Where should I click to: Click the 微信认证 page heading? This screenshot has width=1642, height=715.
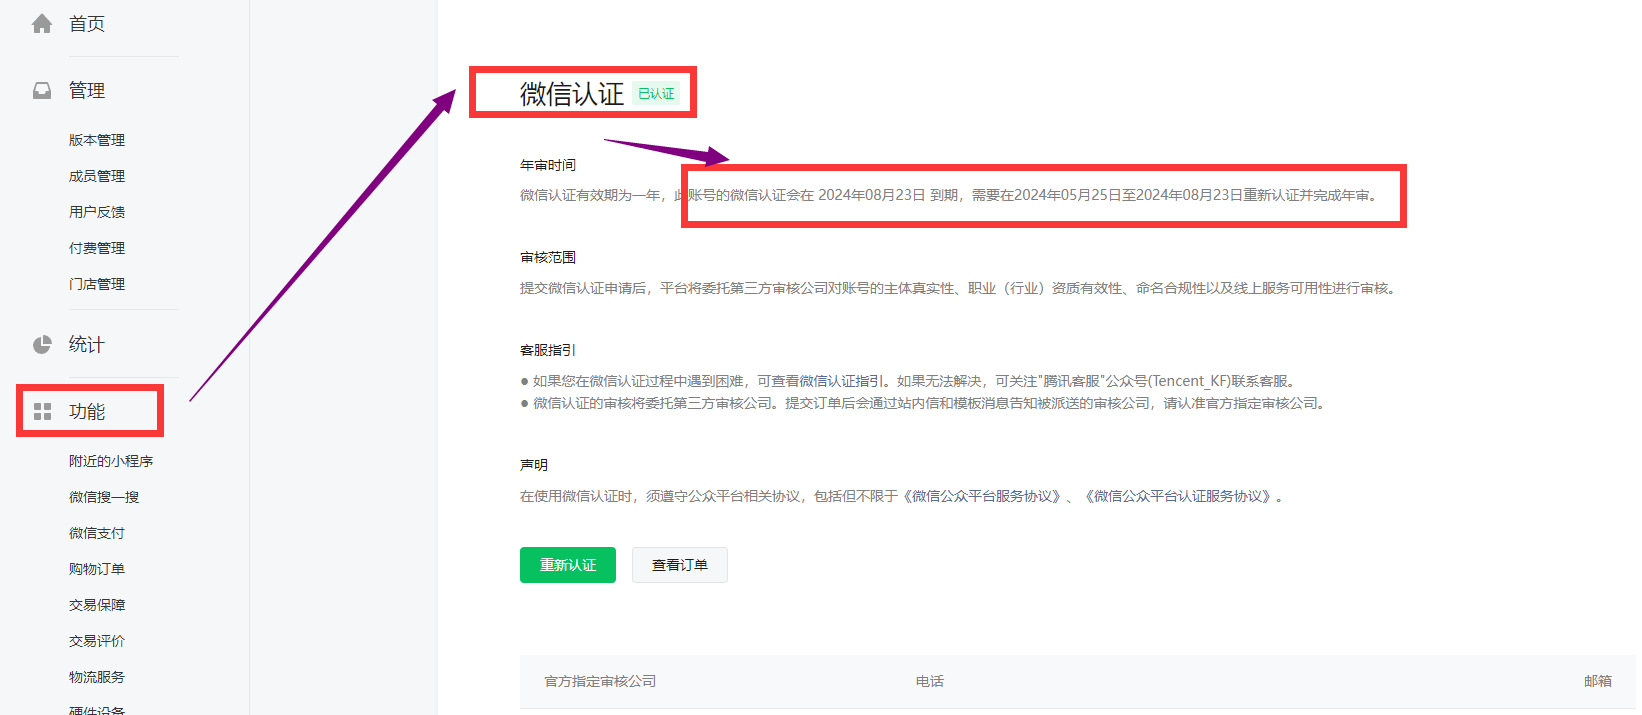click(x=572, y=94)
